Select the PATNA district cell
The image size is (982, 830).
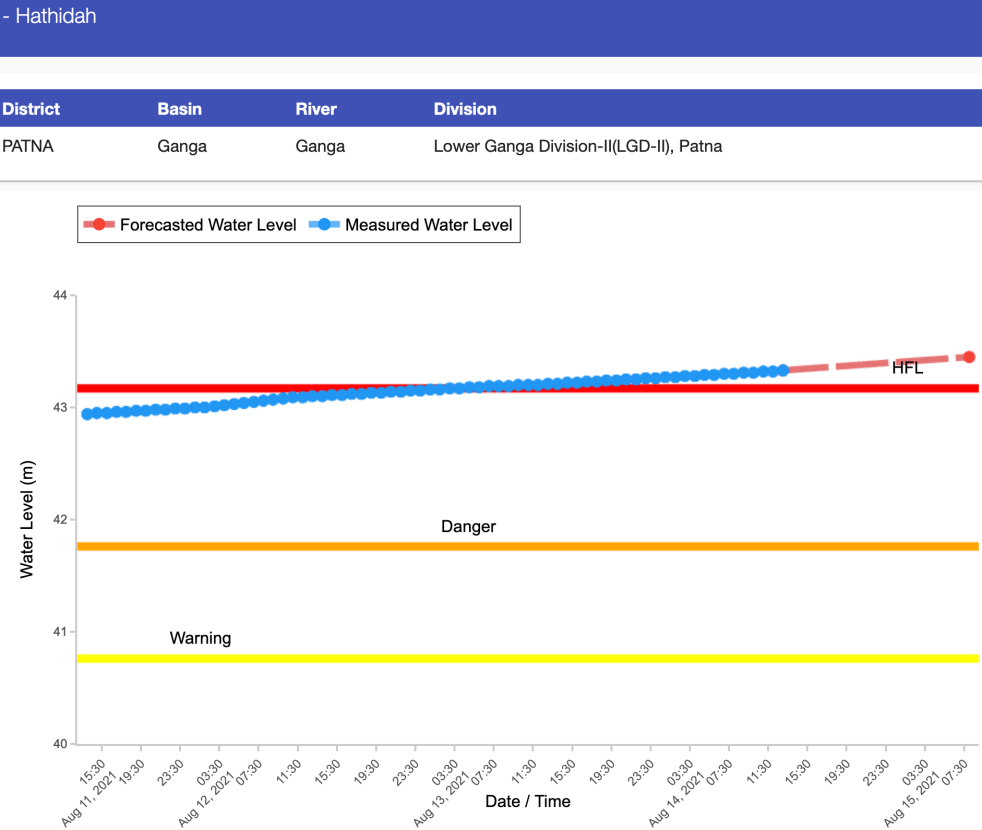pyautogui.click(x=28, y=146)
